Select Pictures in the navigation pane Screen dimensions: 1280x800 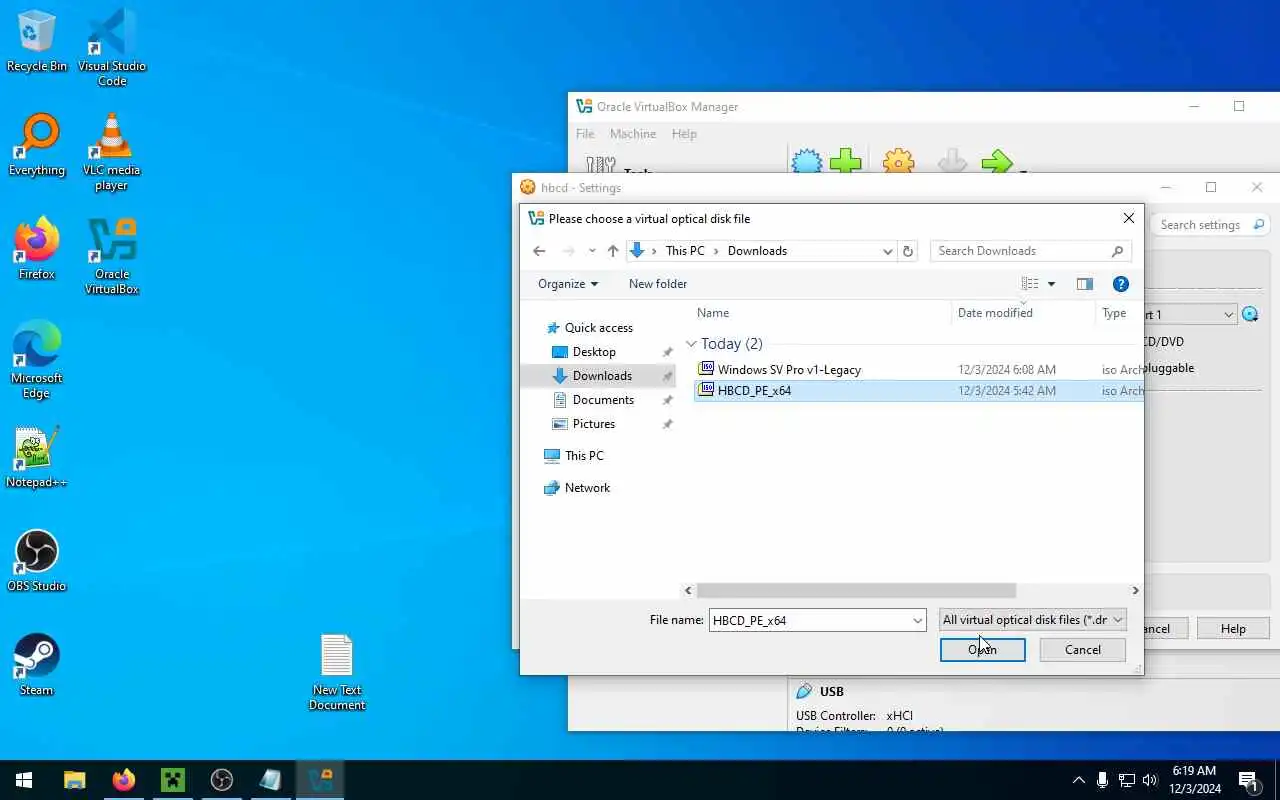(594, 424)
